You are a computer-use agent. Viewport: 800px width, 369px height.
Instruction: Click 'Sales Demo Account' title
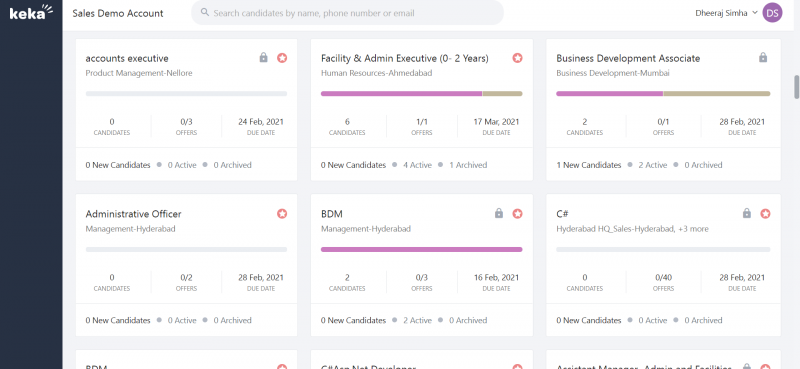(118, 13)
